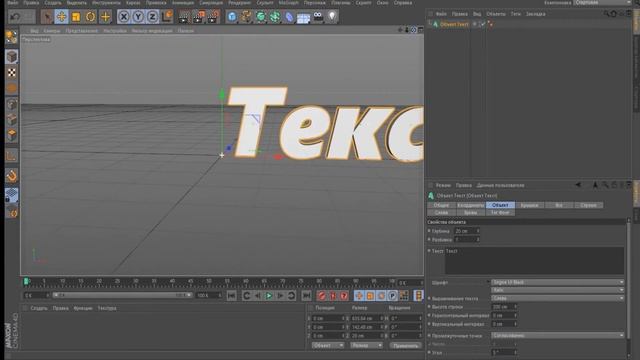Open the Render Settings icon
The height and width of the screenshot is (360, 640).
pos(213,17)
